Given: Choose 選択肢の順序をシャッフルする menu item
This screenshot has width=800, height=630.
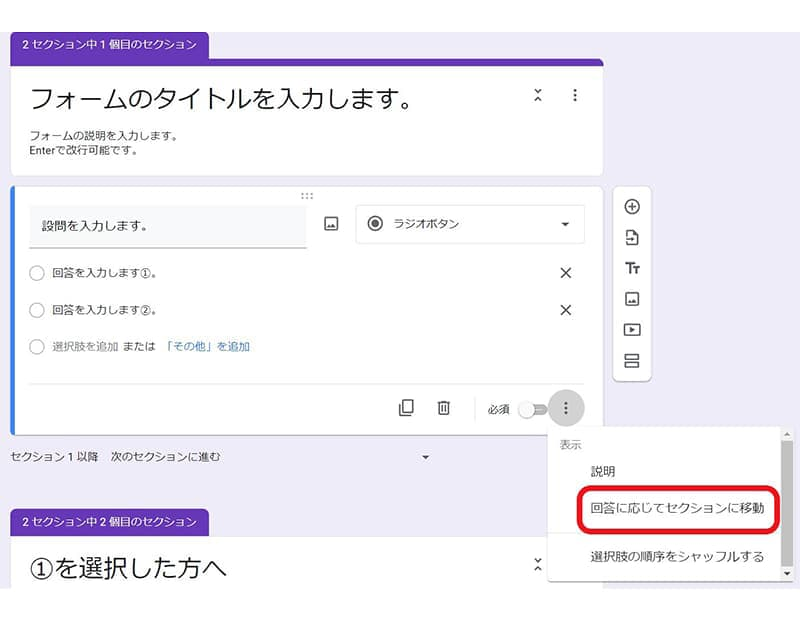Looking at the screenshot, I should [x=677, y=556].
